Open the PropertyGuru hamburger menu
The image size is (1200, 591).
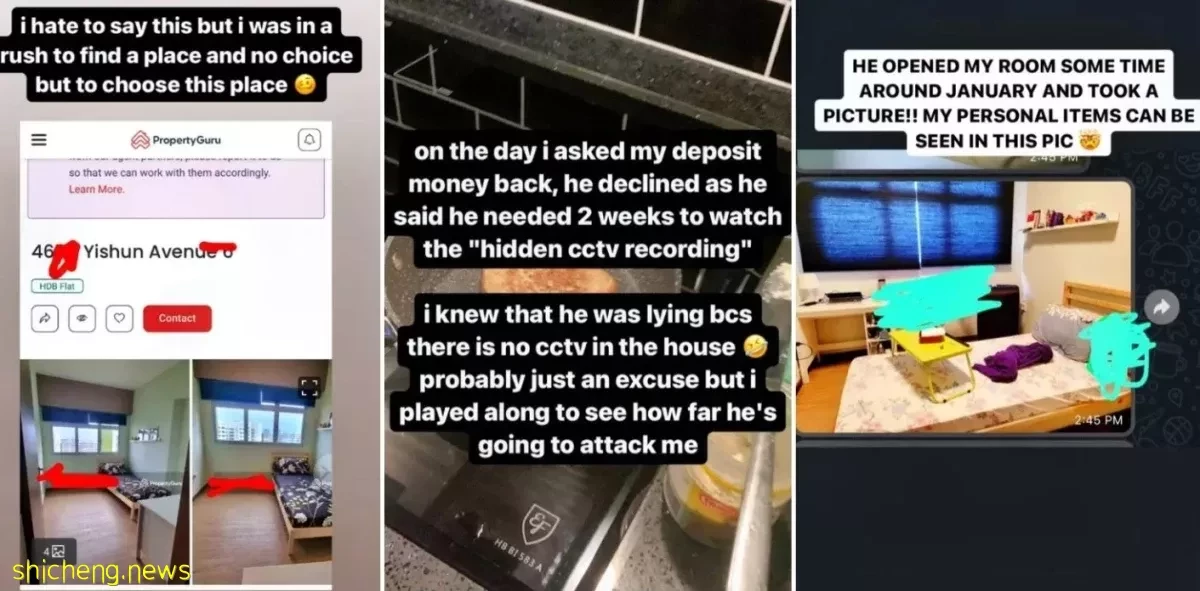[x=39, y=140]
